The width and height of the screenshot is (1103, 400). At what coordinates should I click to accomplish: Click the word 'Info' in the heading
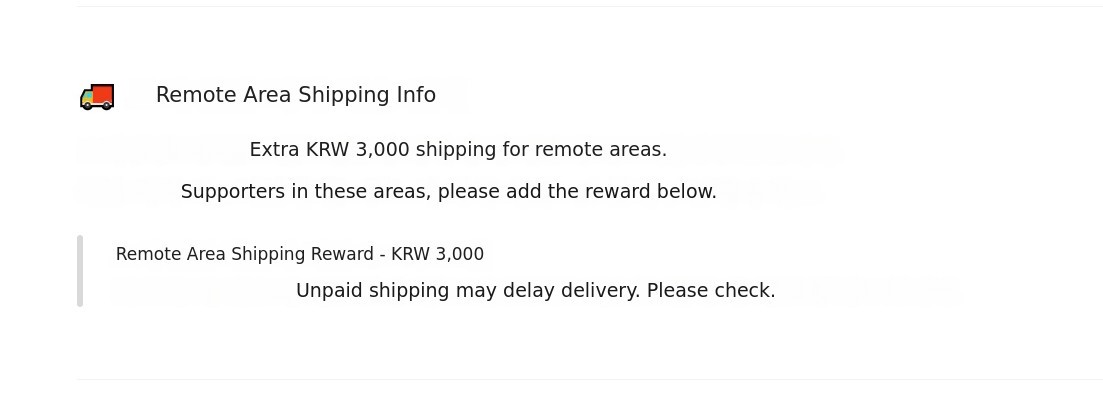[416, 95]
